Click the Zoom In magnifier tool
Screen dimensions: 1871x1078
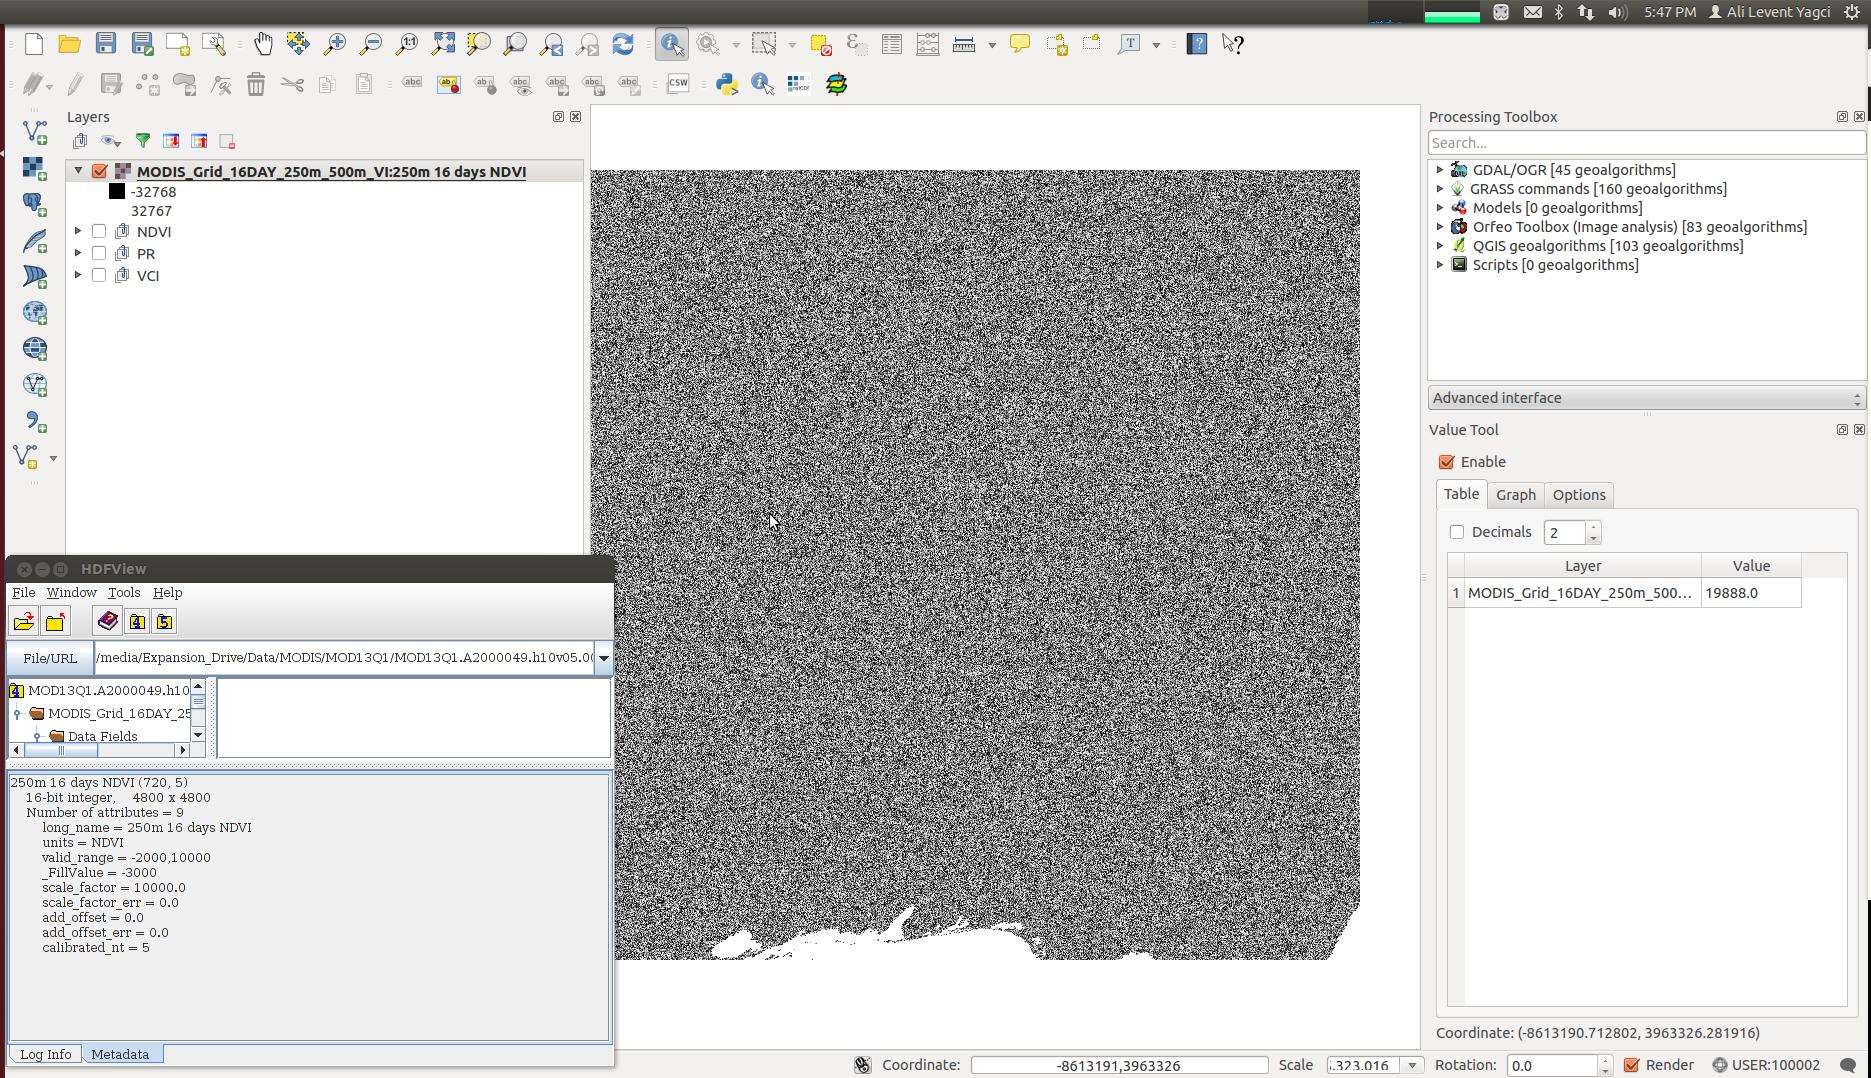point(334,44)
